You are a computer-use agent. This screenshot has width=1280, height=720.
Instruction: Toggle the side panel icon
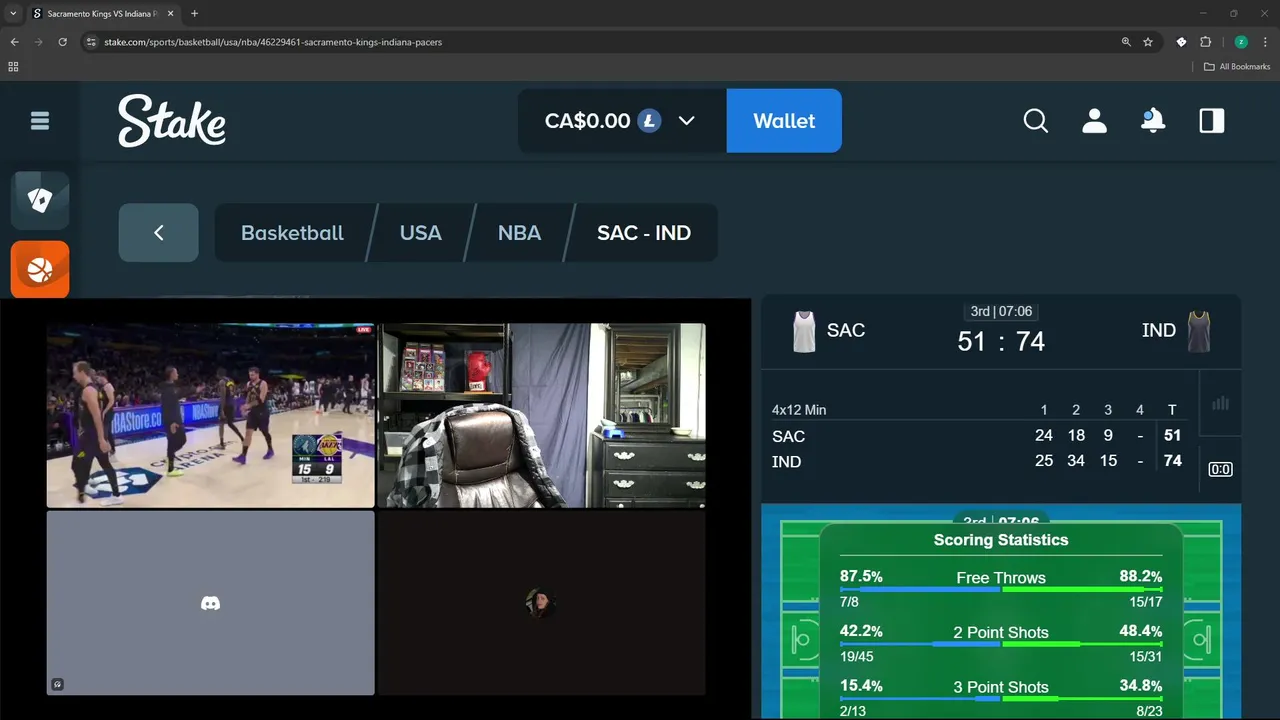1212,121
